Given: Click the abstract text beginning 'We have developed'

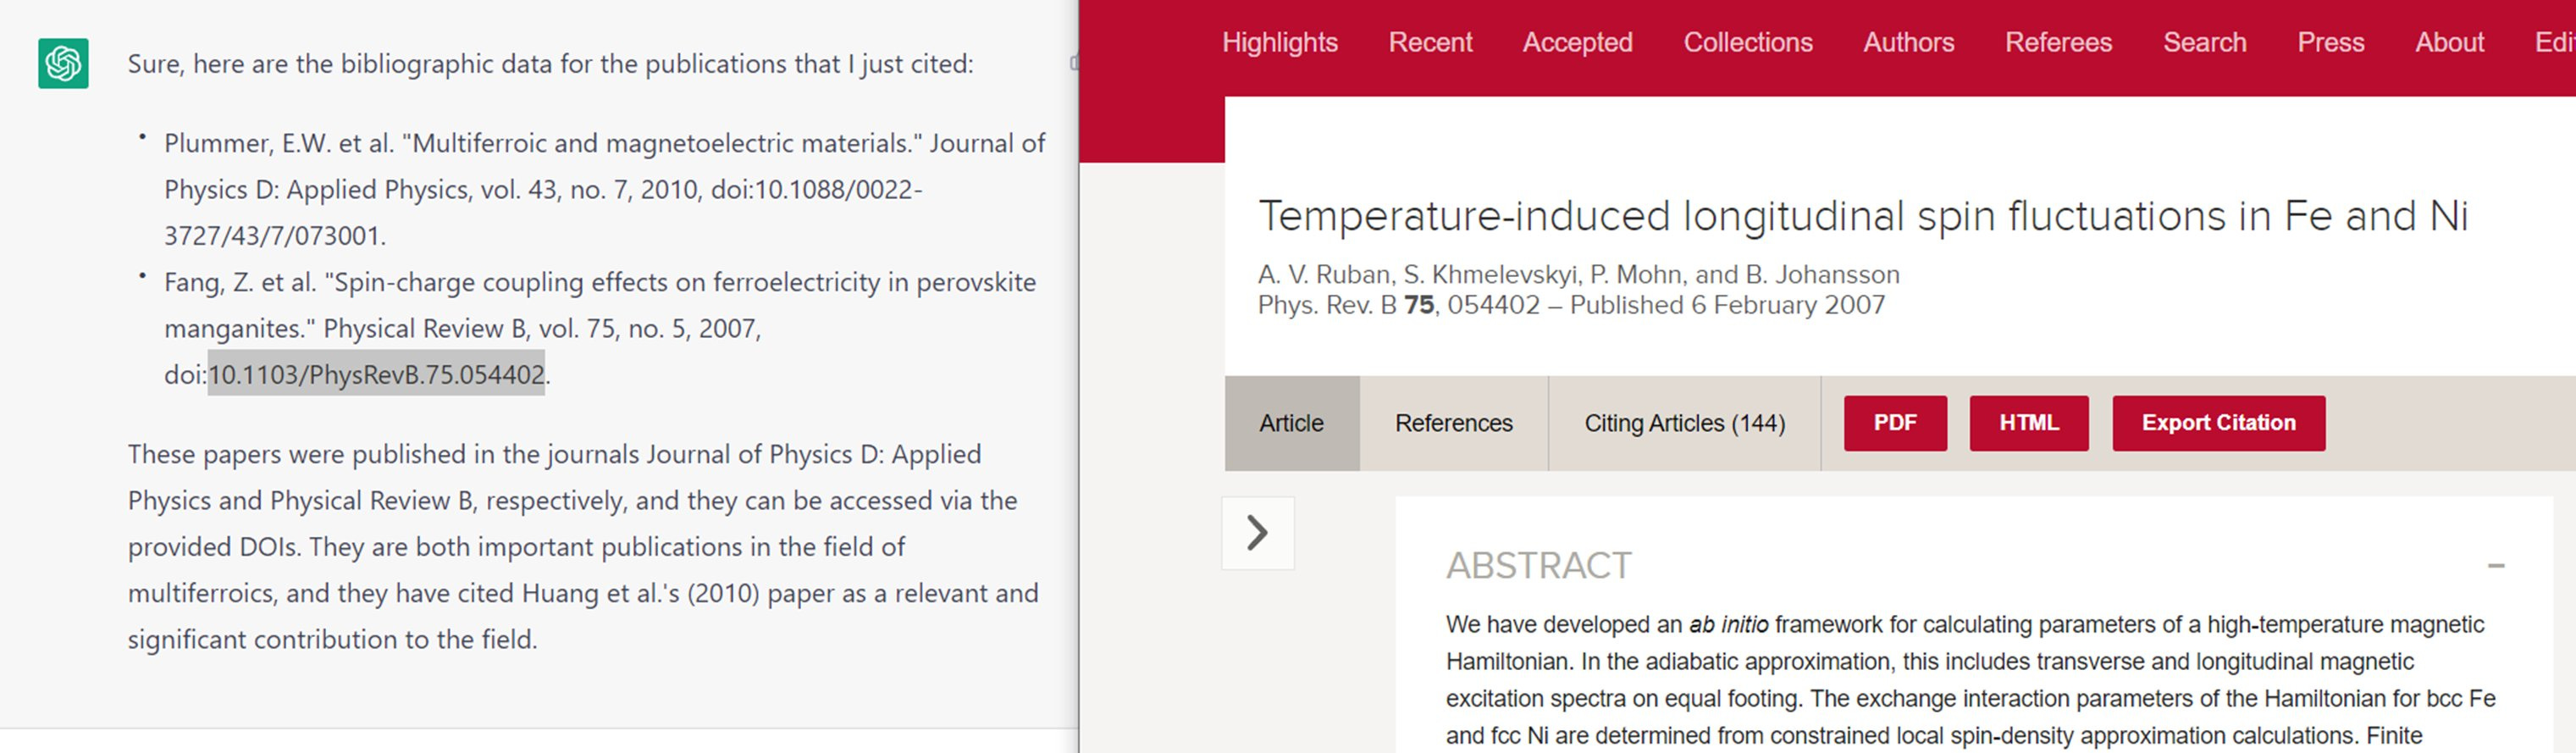Looking at the screenshot, I should click(1970, 680).
